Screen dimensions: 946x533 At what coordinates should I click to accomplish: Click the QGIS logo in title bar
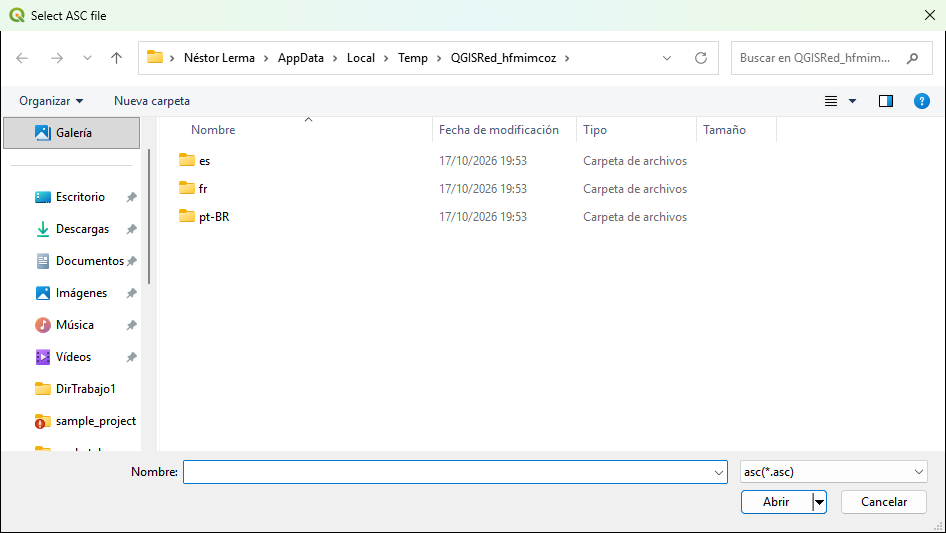(17, 15)
